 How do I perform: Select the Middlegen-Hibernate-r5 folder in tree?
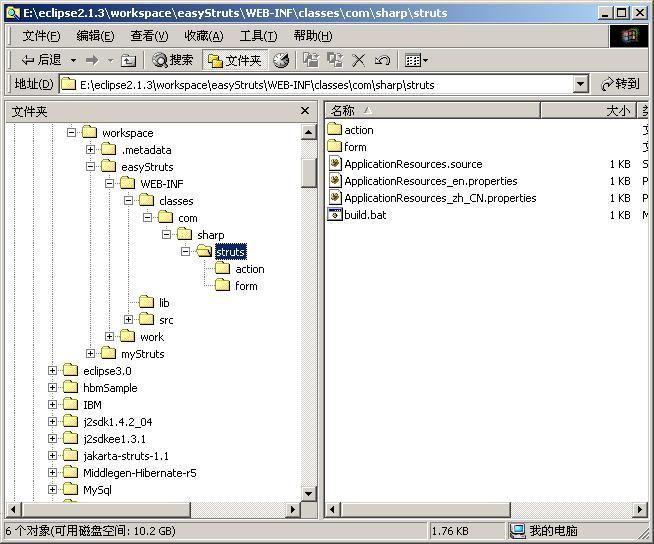point(139,473)
